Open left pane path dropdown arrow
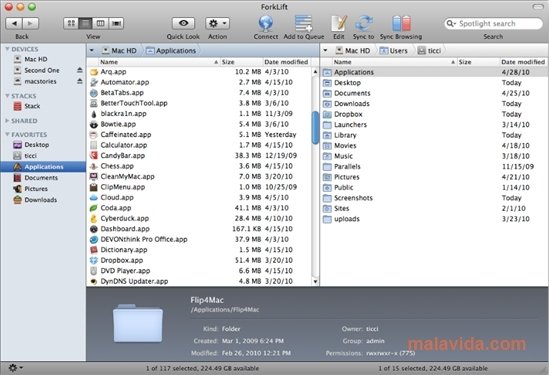Viewport: 549px width, 375px height. point(92,50)
